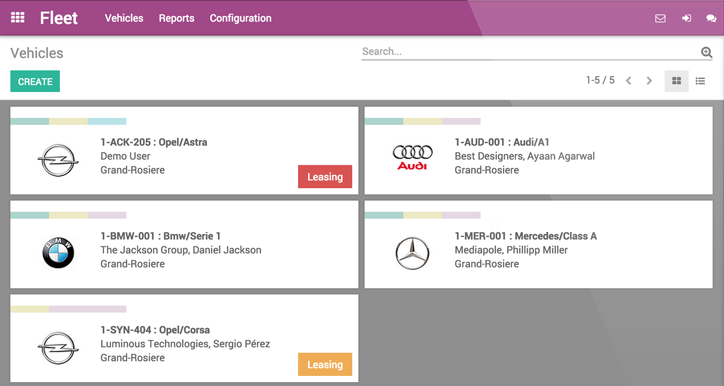Viewport: 724px width, 386px height.
Task: Go to next page arrow
Action: [x=649, y=81]
